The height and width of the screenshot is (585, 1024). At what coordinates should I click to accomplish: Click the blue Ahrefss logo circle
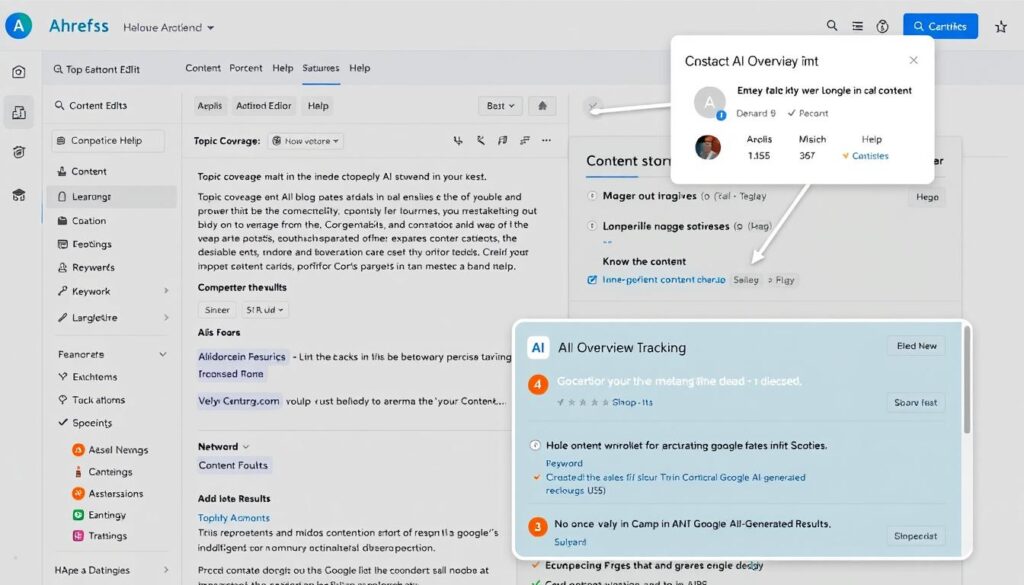coord(18,26)
